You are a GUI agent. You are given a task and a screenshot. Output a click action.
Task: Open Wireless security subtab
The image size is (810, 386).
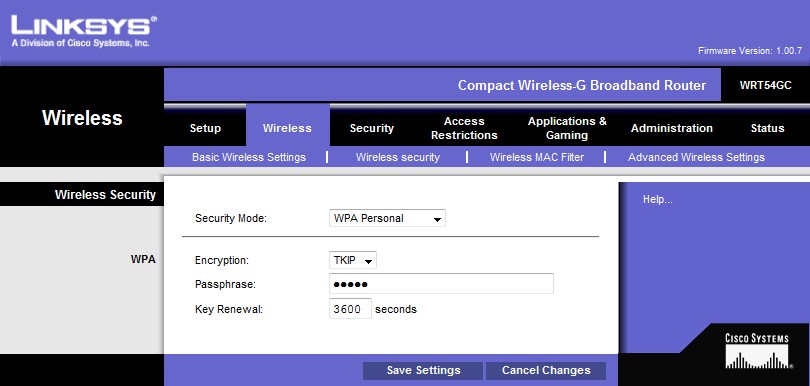398,157
